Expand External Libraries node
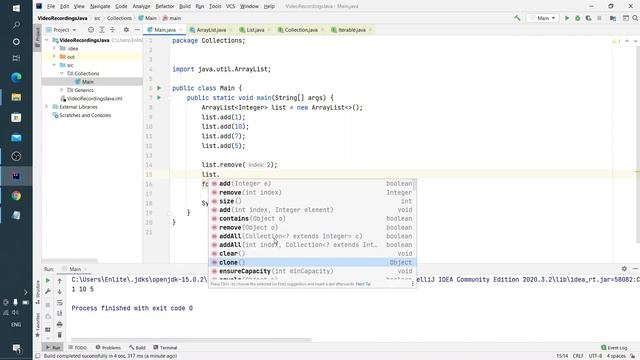640x360 pixels. coord(47,107)
